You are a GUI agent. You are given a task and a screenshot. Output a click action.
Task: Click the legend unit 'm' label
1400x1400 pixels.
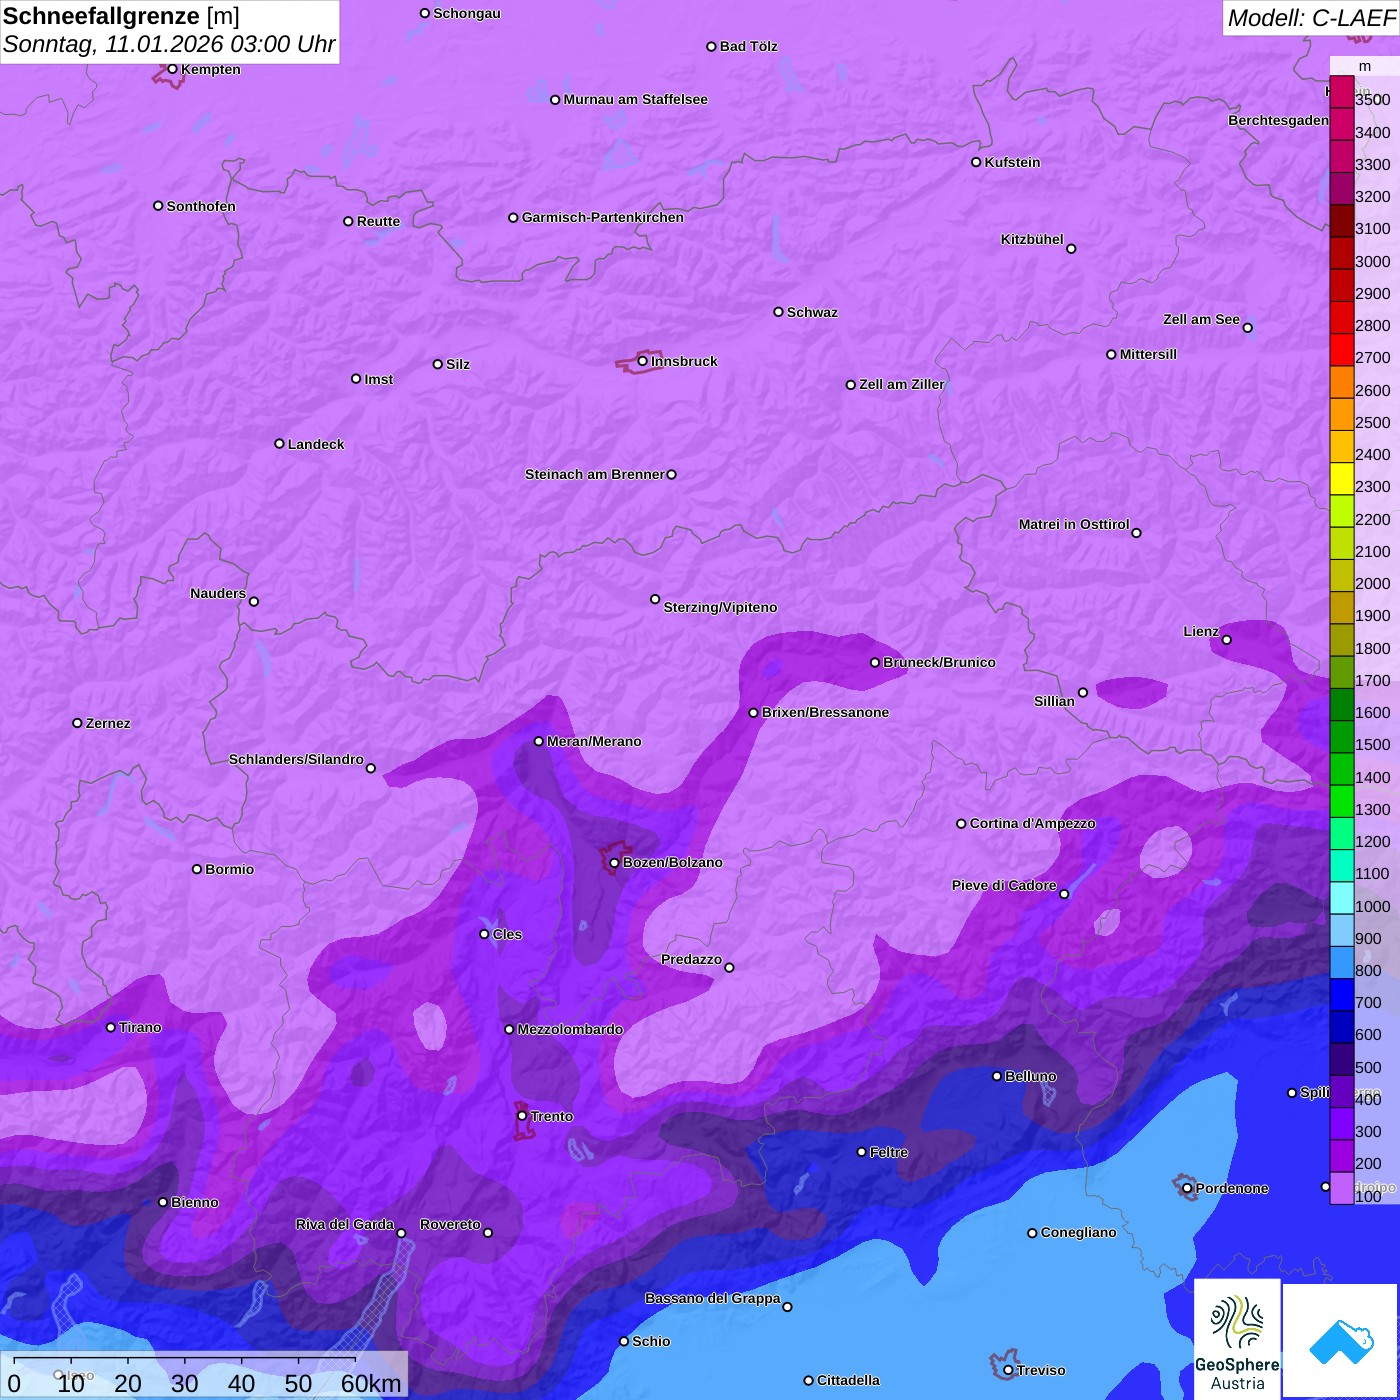1365,66
